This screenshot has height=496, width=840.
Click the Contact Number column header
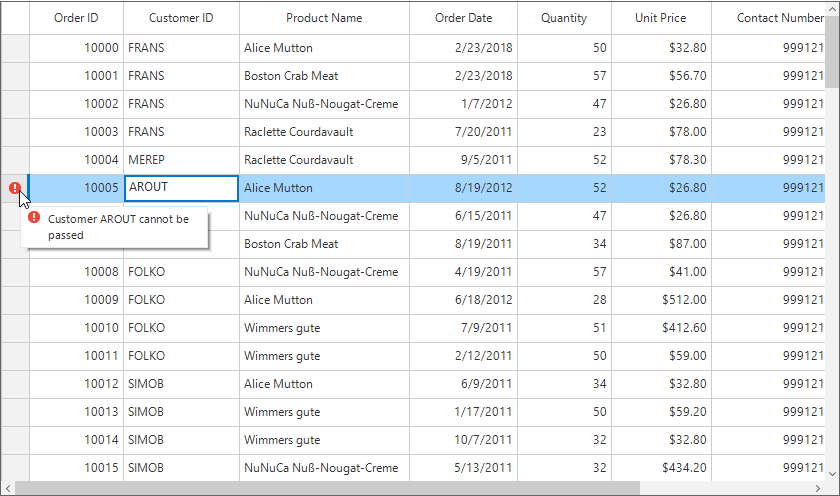click(769, 18)
